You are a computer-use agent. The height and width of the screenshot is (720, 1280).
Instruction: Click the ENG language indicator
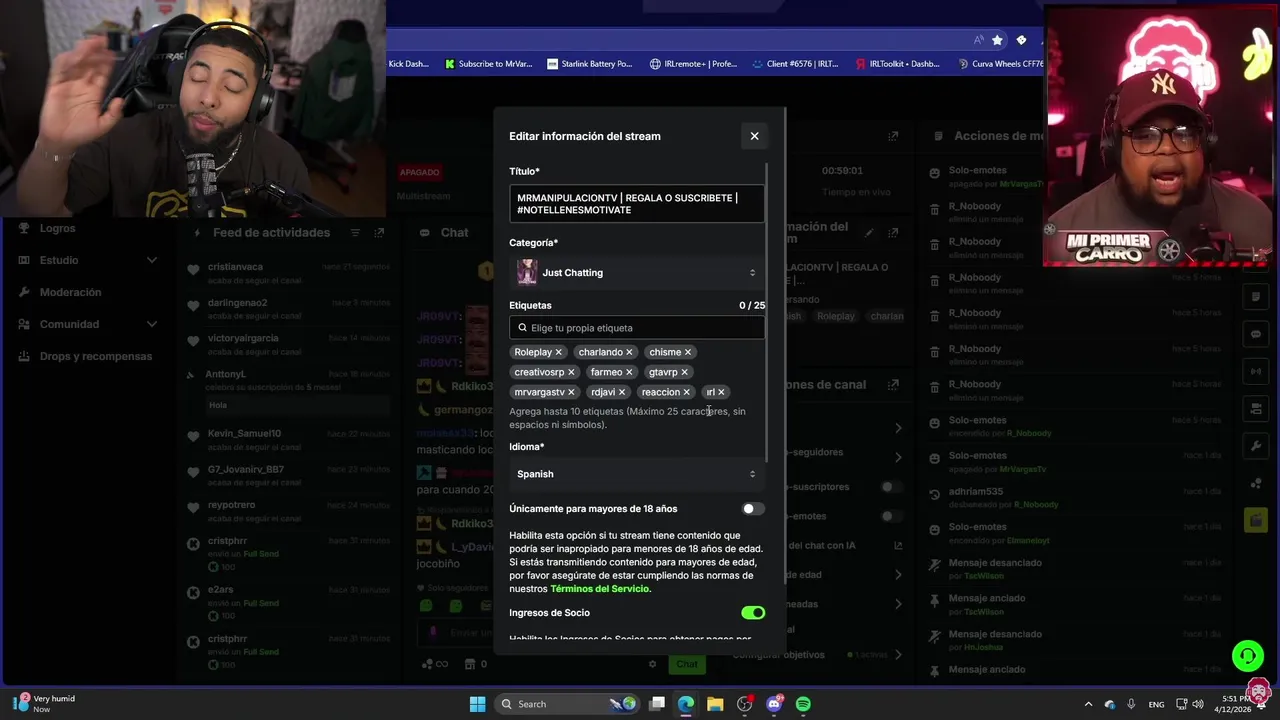[1156, 704]
